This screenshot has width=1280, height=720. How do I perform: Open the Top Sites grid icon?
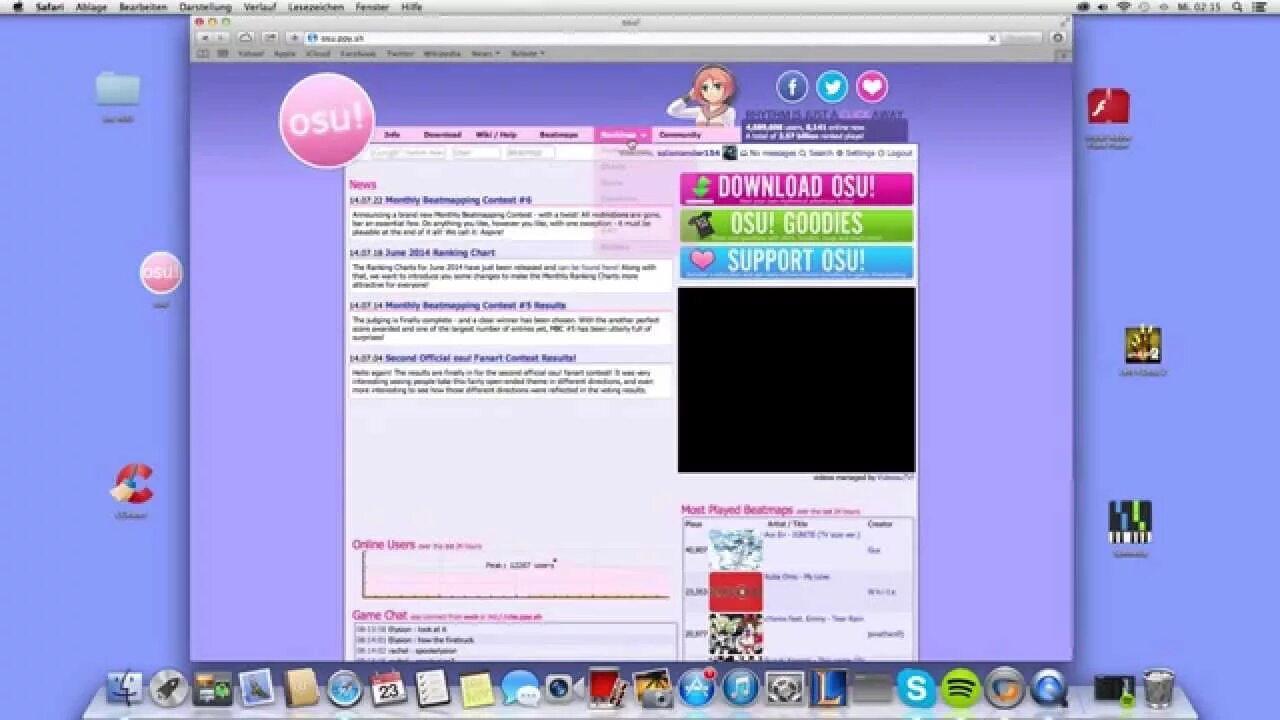point(222,53)
